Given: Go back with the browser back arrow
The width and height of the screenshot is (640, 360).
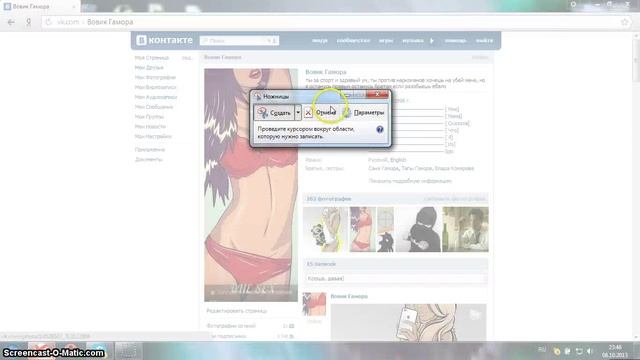Looking at the screenshot, I should pos(11,22).
